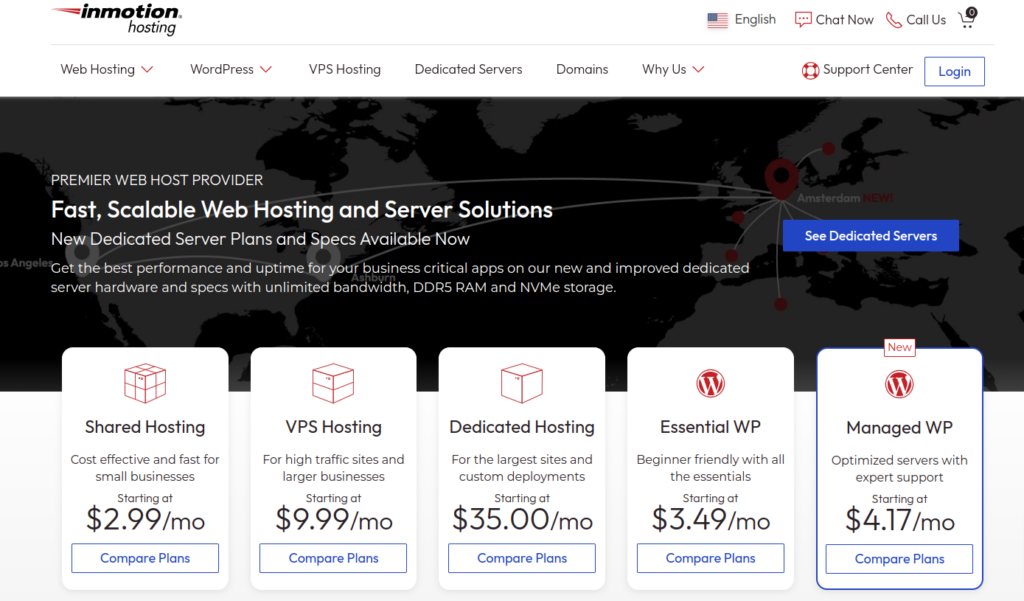Image resolution: width=1024 pixels, height=601 pixels.
Task: Click the $35.00/mo price
Action: click(x=522, y=520)
